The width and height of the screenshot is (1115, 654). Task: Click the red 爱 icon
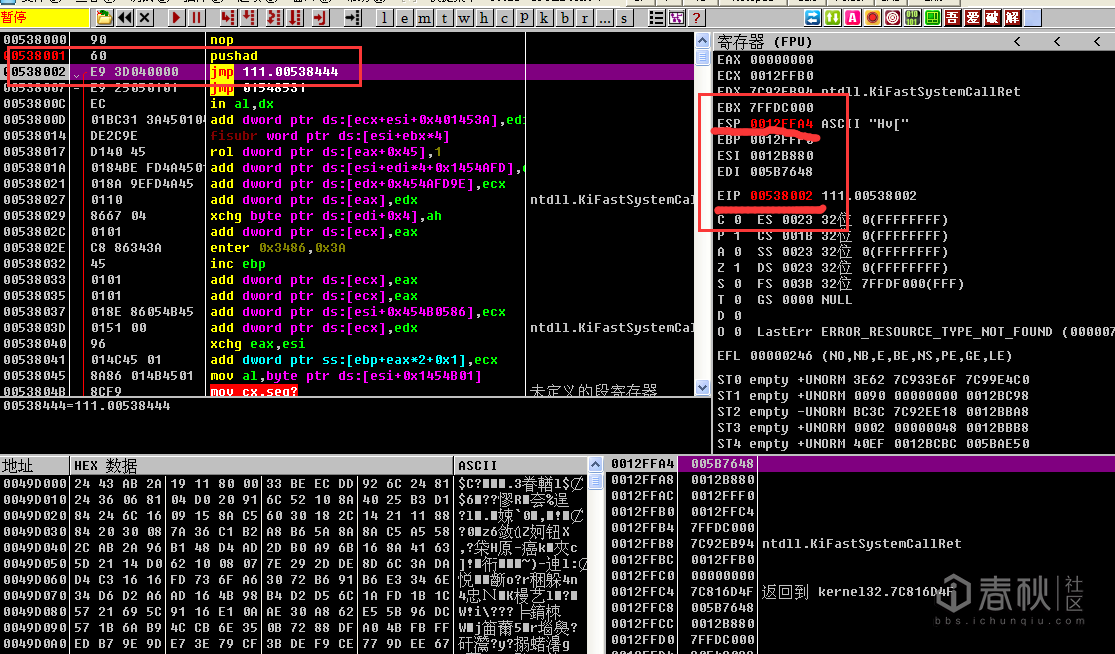973,17
